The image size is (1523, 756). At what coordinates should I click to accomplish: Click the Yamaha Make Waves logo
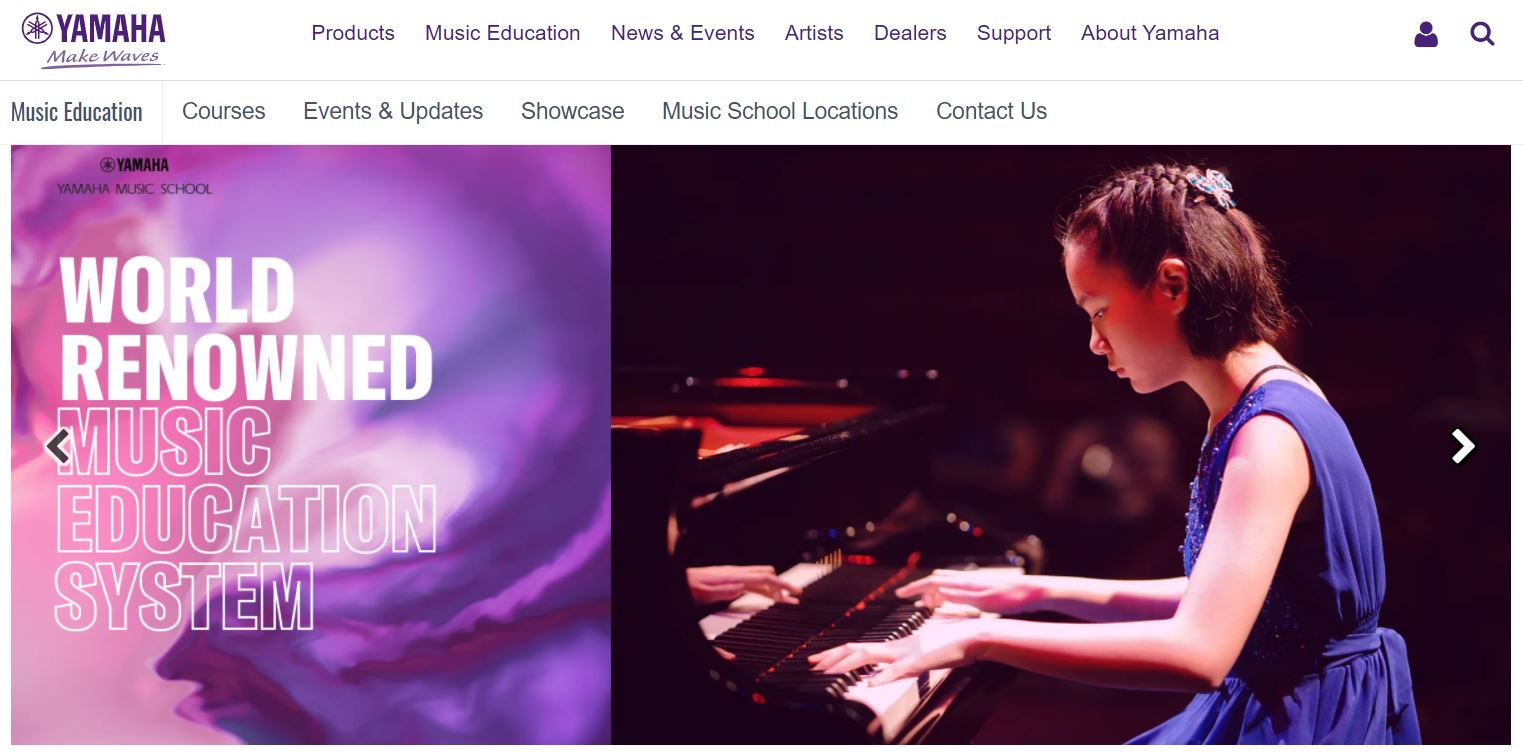click(93, 40)
